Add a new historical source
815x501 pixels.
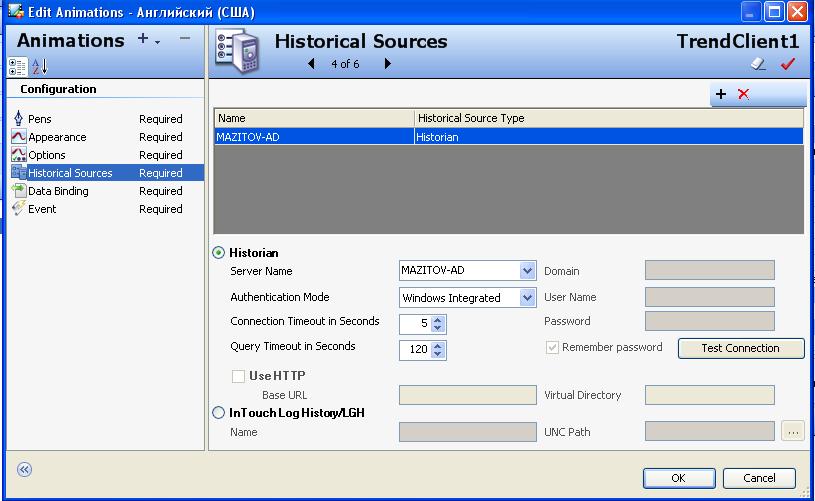721,94
